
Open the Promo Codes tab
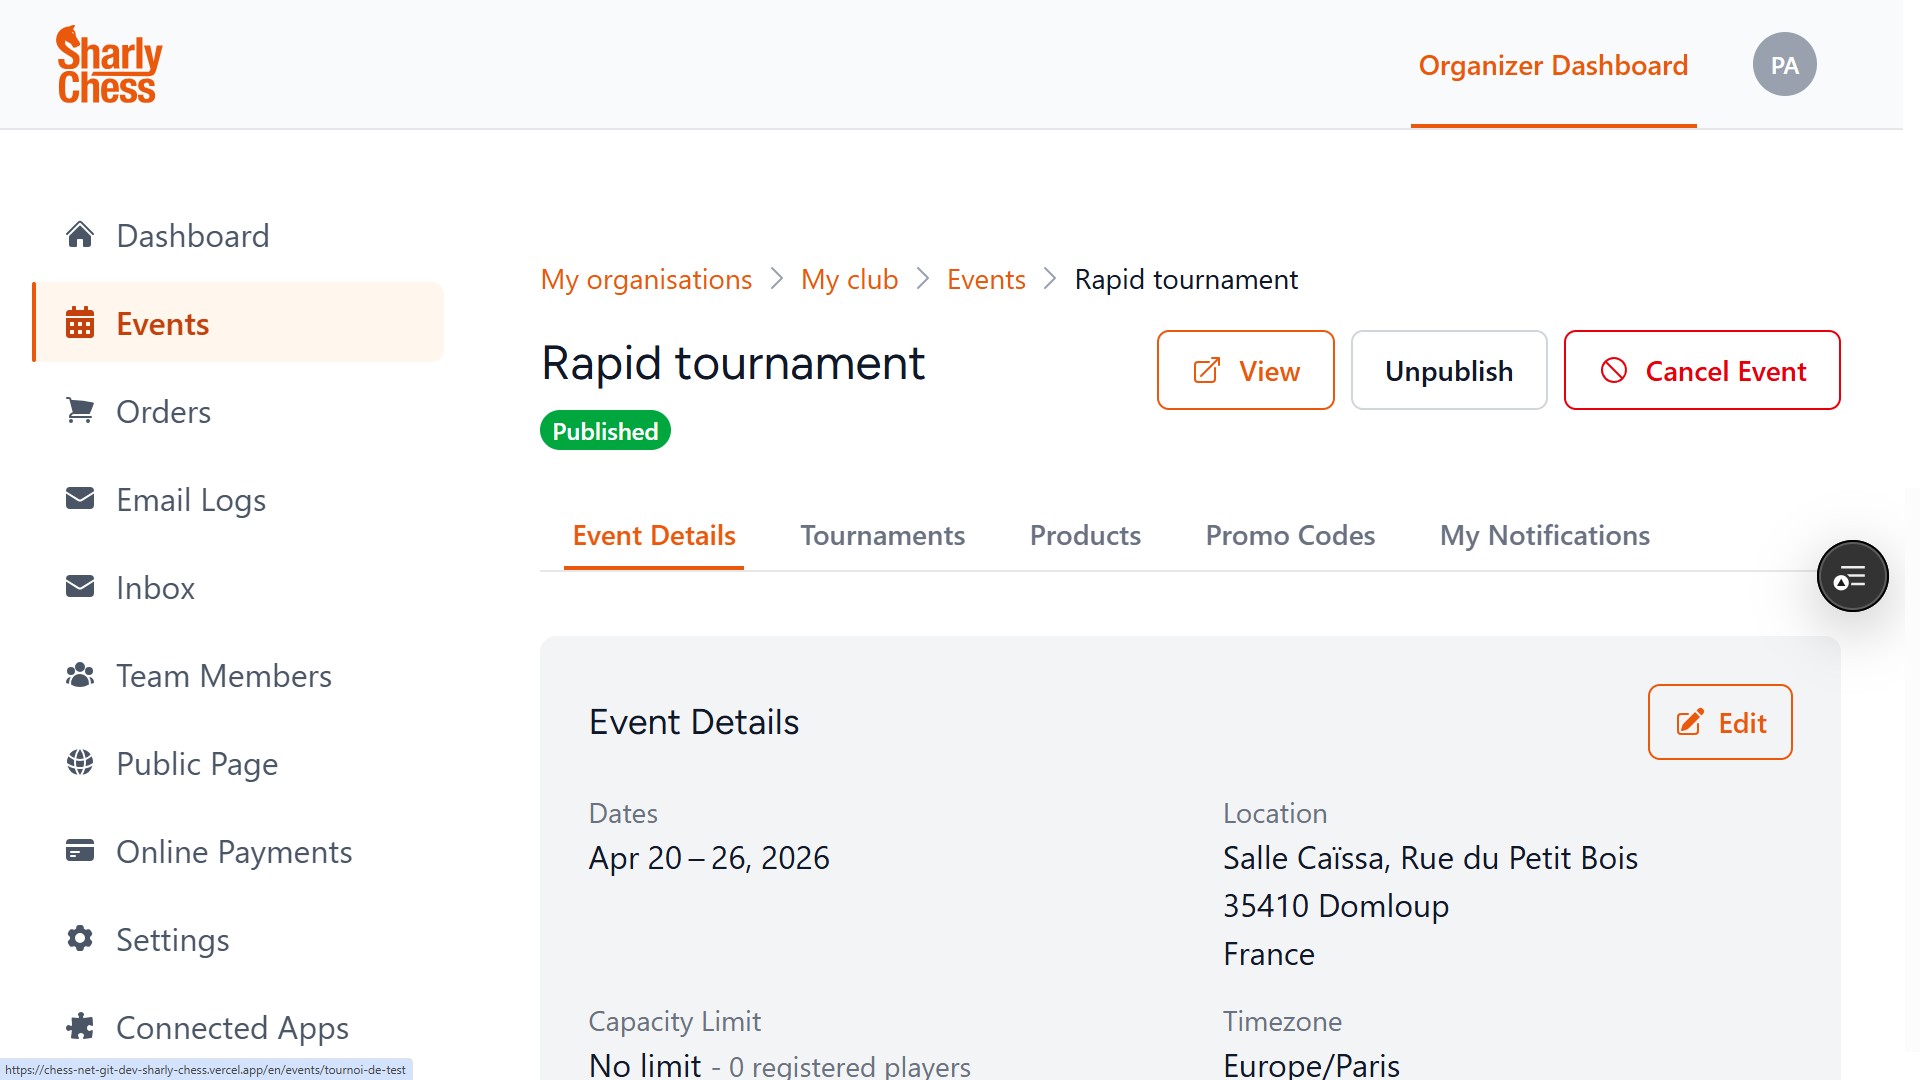(1290, 536)
